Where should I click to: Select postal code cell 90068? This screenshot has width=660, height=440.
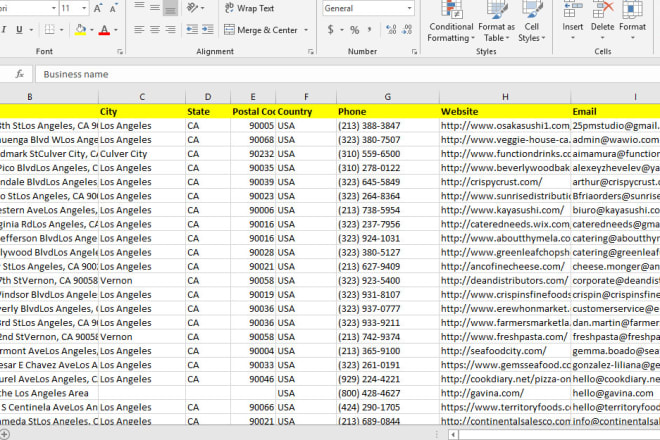click(253, 140)
